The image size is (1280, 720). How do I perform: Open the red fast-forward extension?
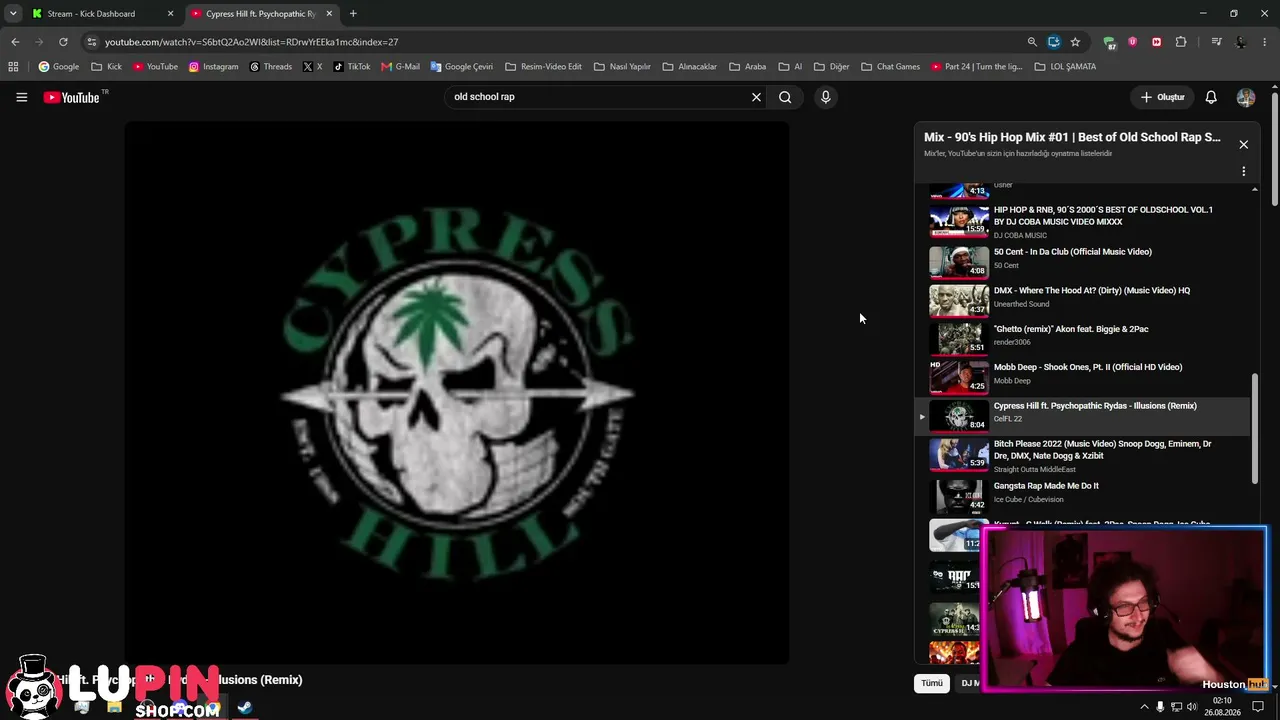point(1157,42)
